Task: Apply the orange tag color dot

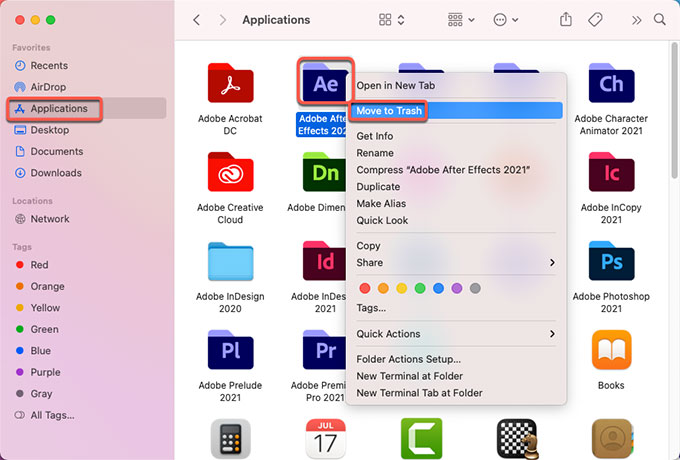Action: 383,288
